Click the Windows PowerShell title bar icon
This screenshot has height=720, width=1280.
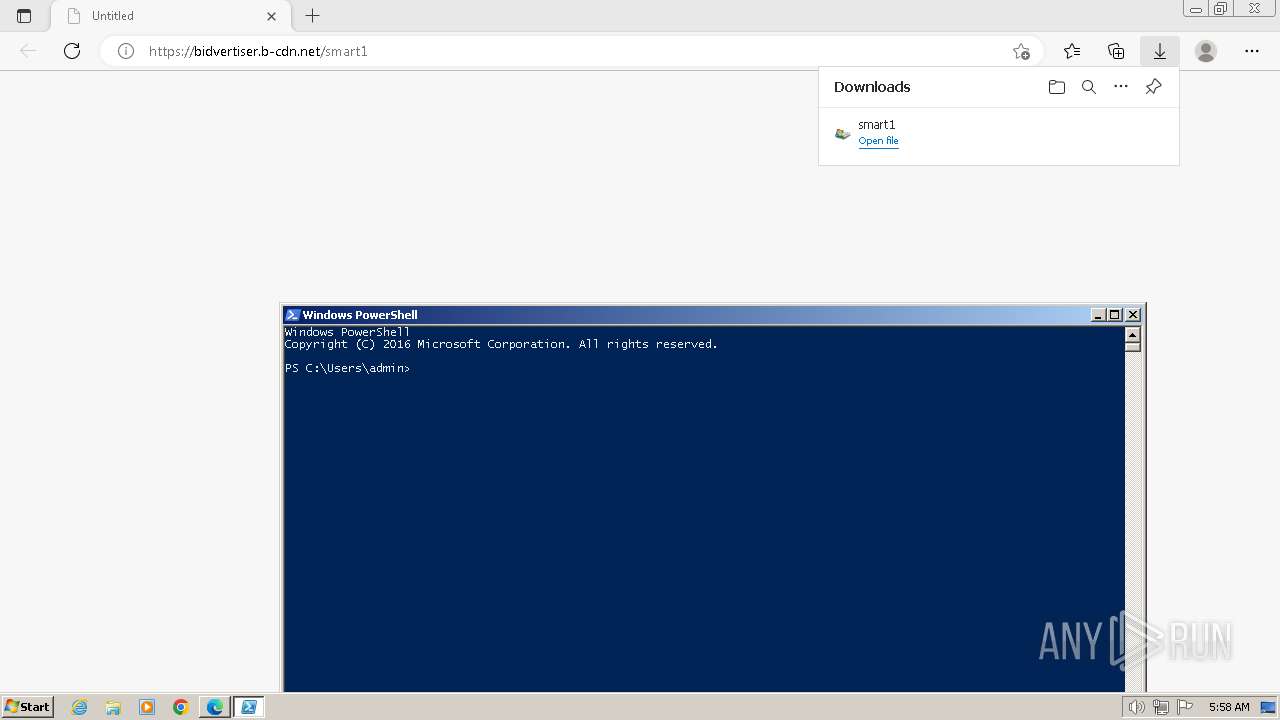tap(292, 314)
